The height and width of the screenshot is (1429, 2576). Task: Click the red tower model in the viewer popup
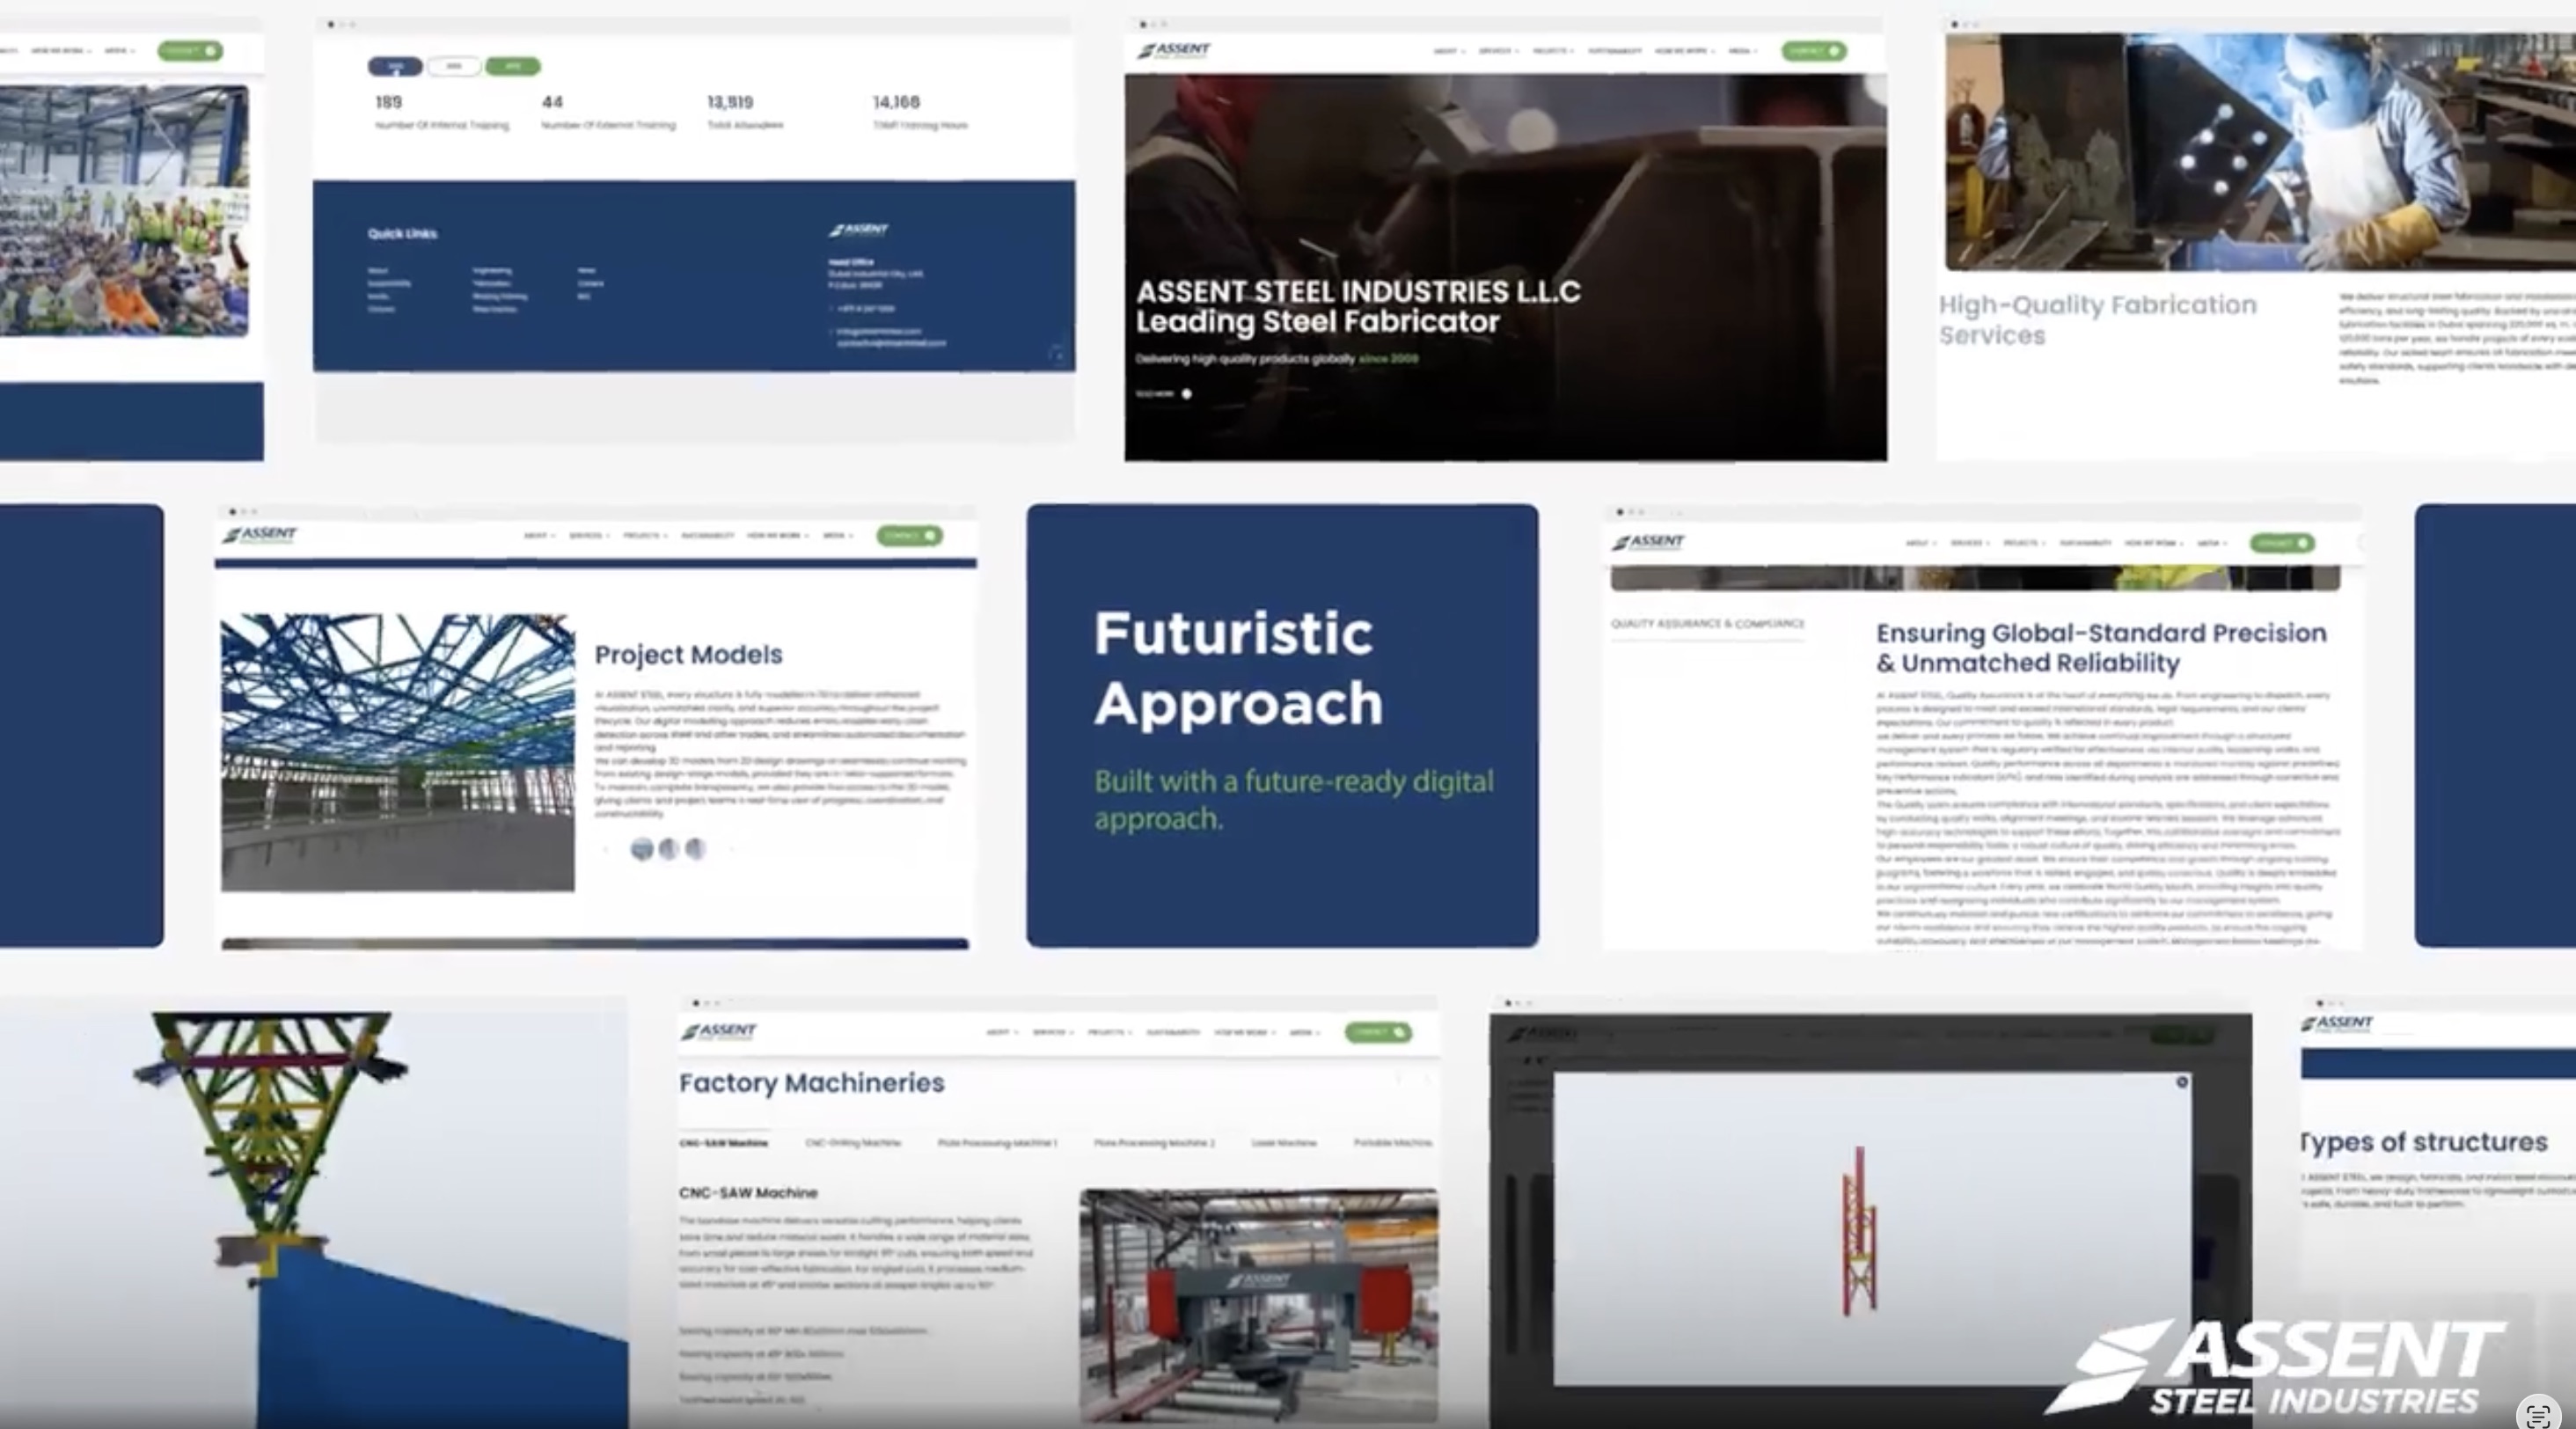(x=1859, y=1230)
